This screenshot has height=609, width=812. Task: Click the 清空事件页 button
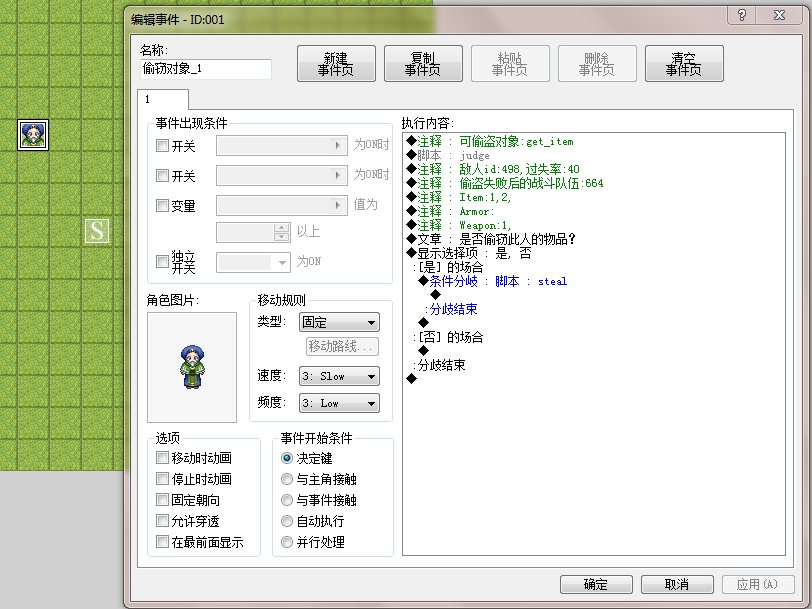pyautogui.click(x=684, y=64)
